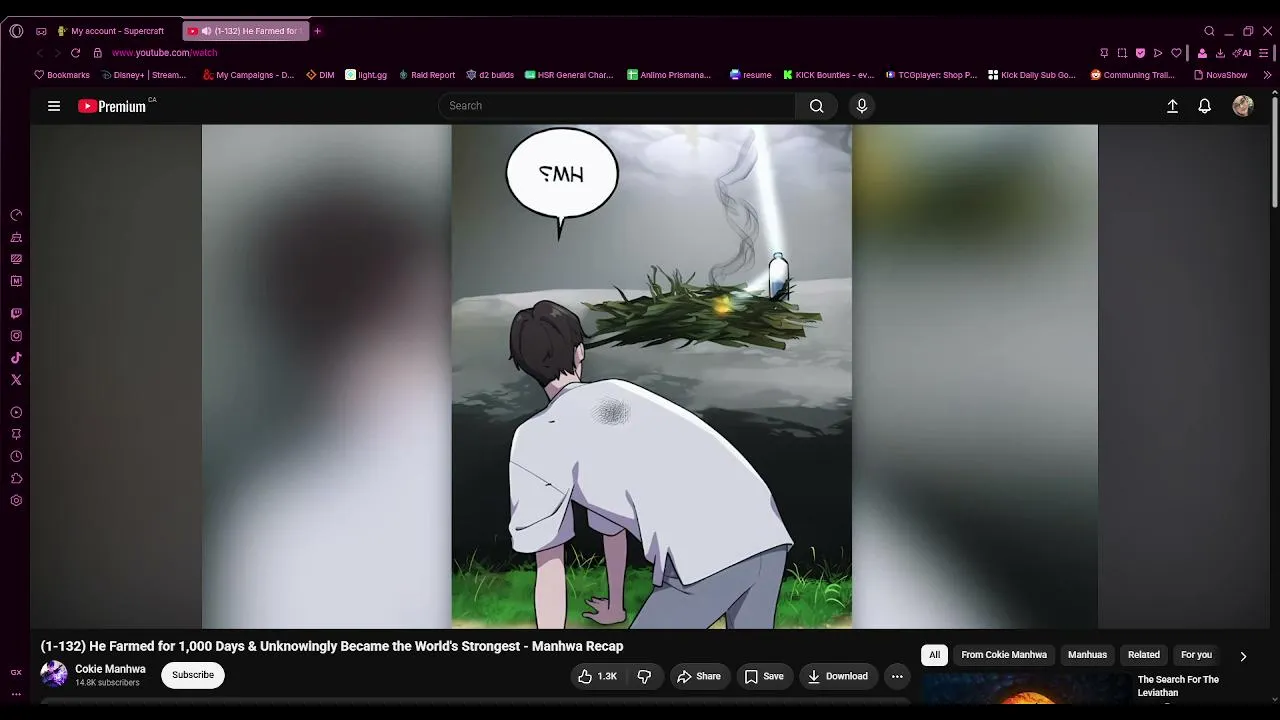The width and height of the screenshot is (1280, 720).
Task: Open the Opera GX main menu
Action: click(16, 31)
